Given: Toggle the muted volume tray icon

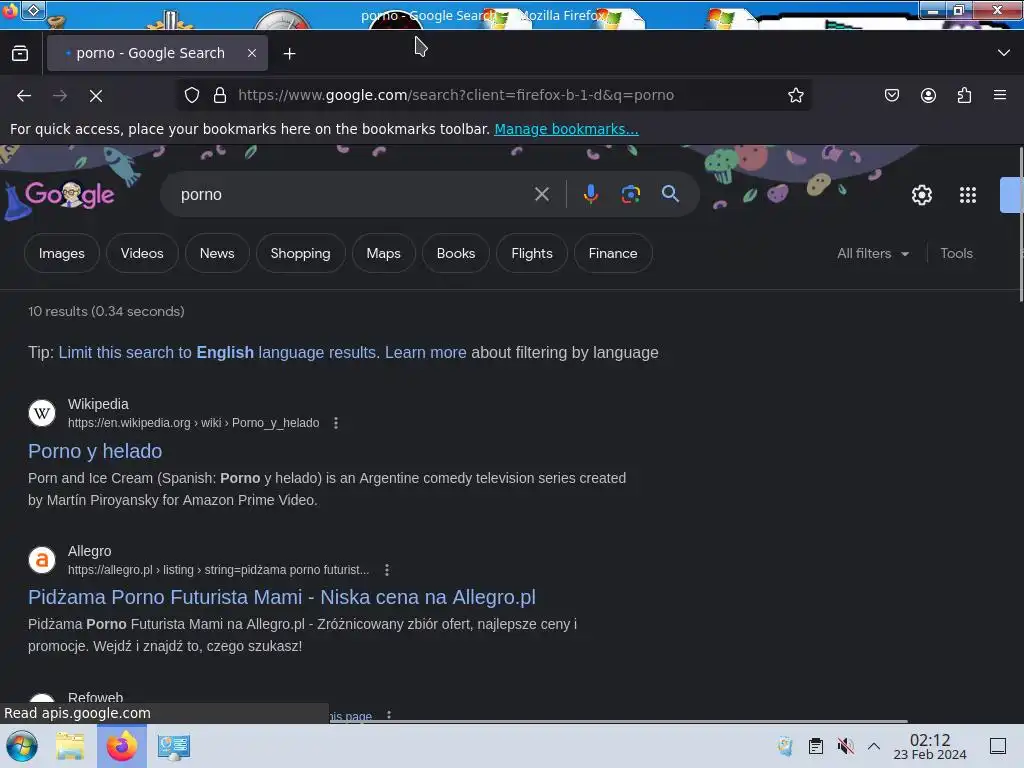Looking at the screenshot, I should coord(845,746).
